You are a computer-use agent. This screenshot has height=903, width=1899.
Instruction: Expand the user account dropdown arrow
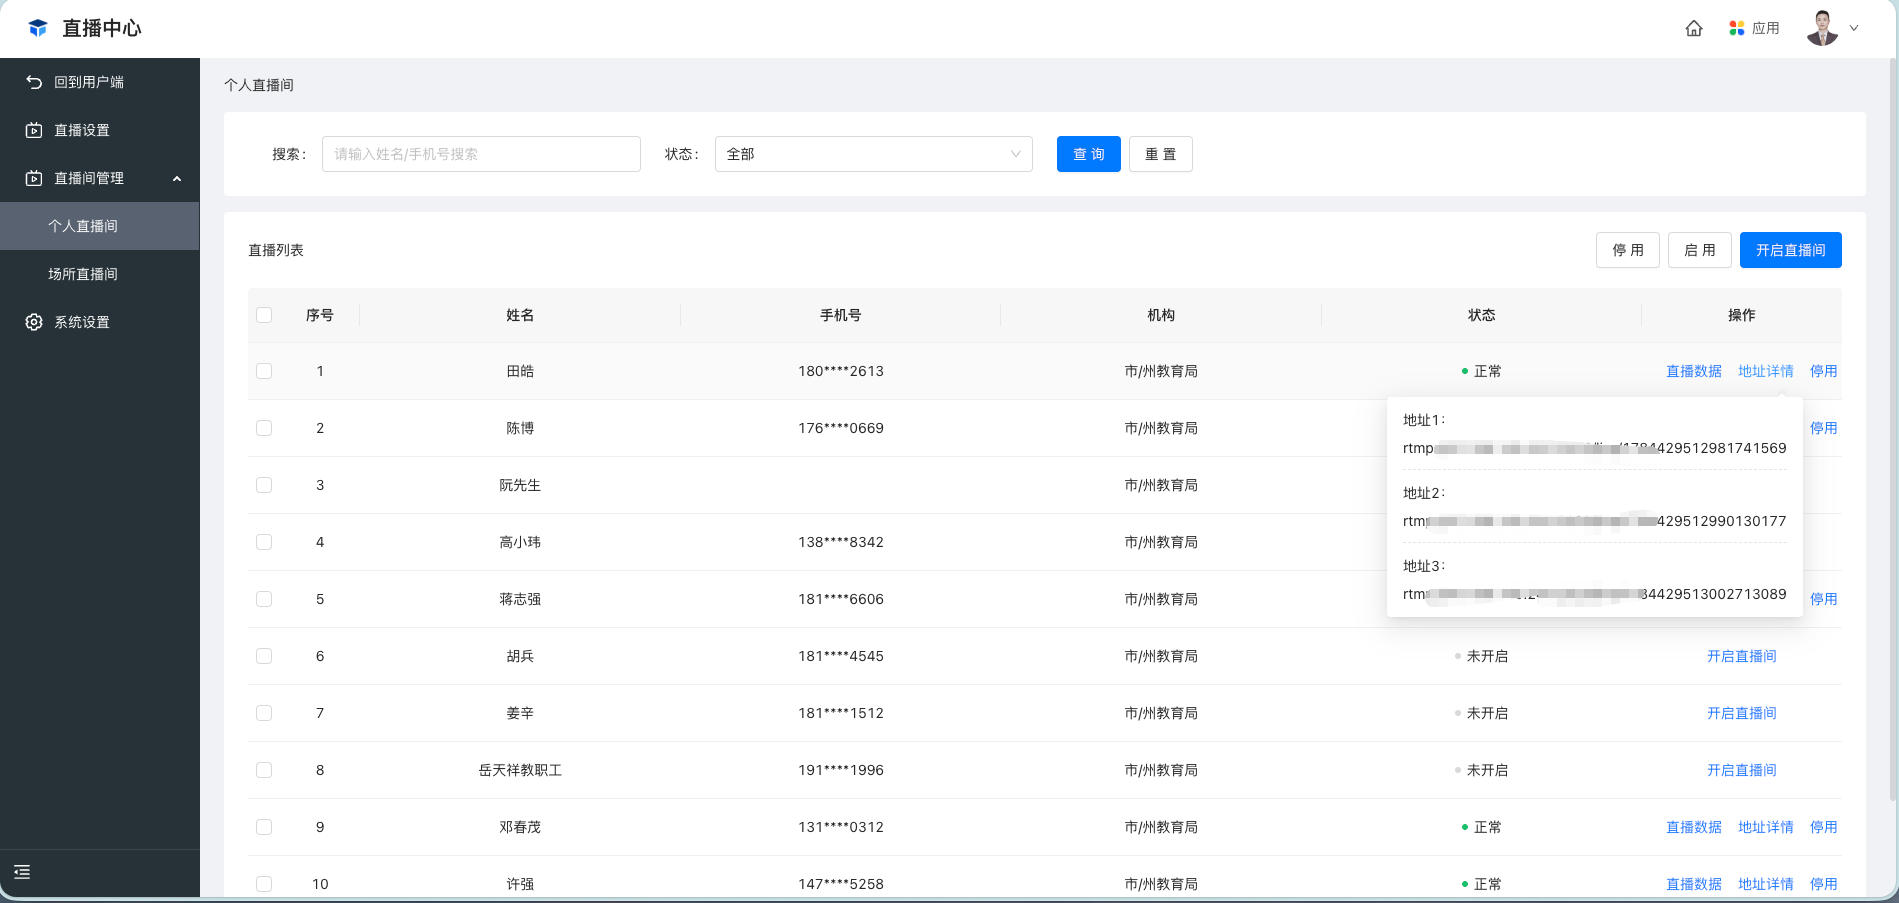coord(1854,28)
